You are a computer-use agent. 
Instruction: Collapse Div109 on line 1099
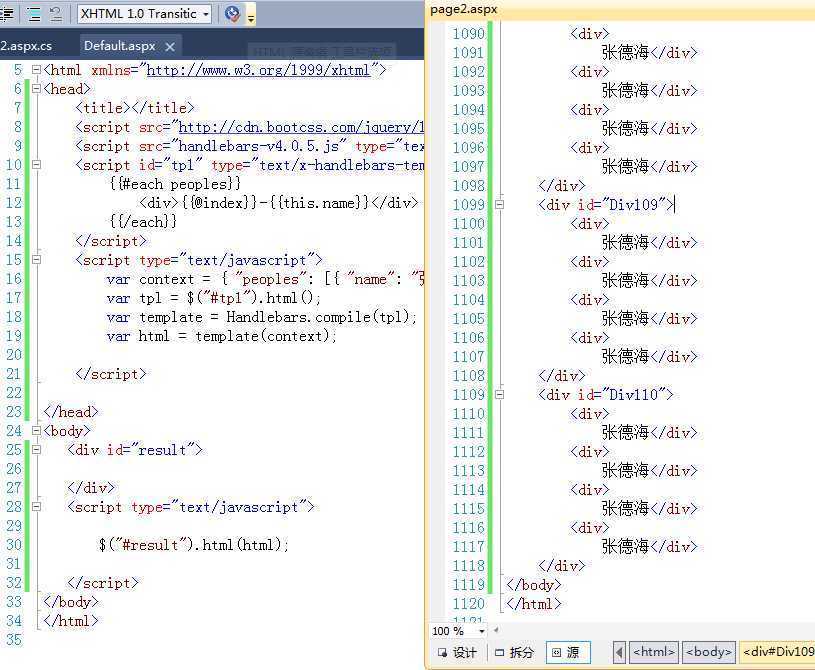coord(499,204)
